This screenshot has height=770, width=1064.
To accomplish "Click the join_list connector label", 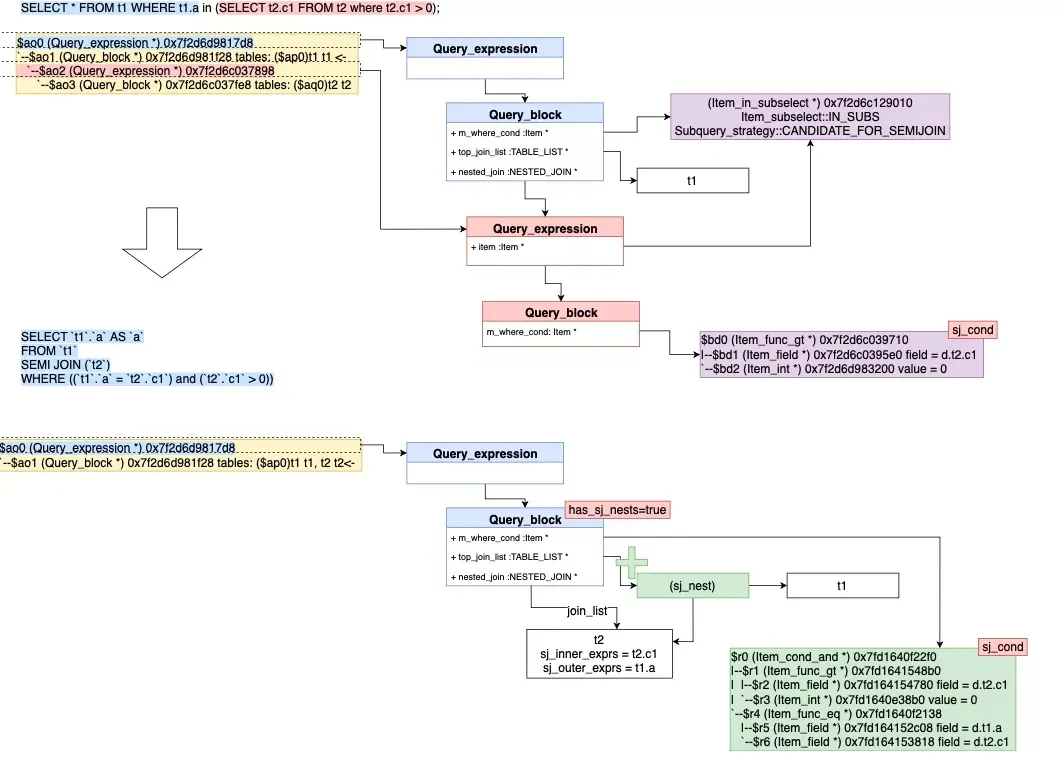I will tap(588, 611).
